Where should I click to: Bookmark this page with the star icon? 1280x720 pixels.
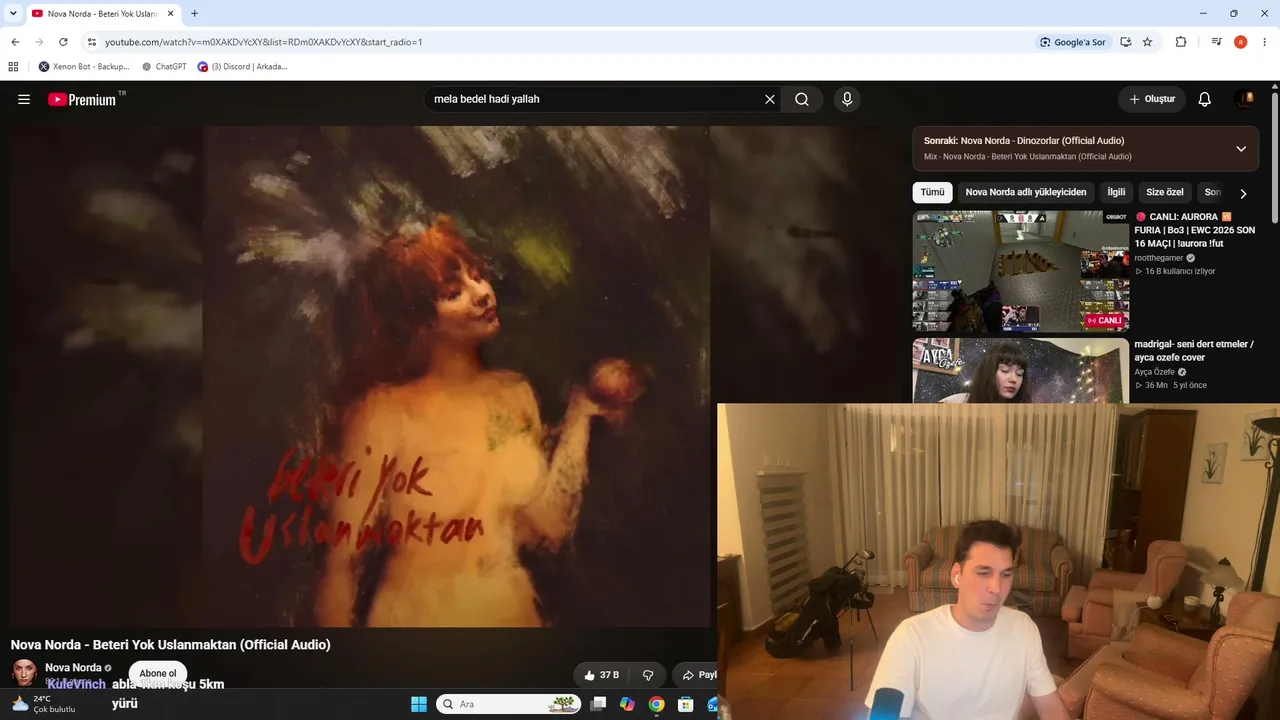[x=1147, y=42]
